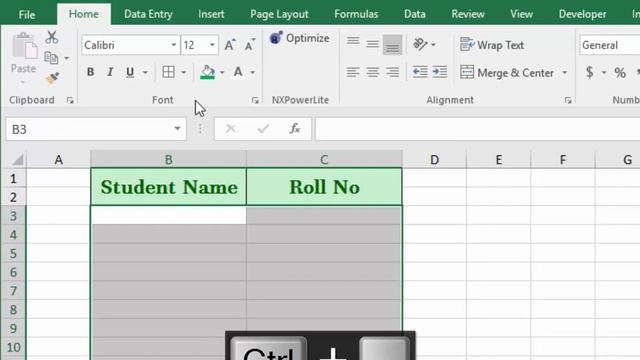Align text left

pos(353,72)
